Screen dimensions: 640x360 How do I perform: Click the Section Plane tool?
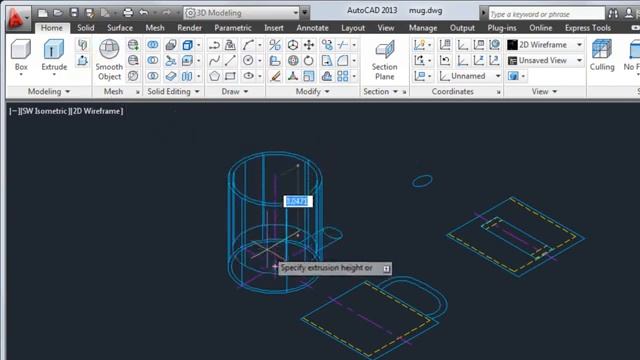point(384,60)
